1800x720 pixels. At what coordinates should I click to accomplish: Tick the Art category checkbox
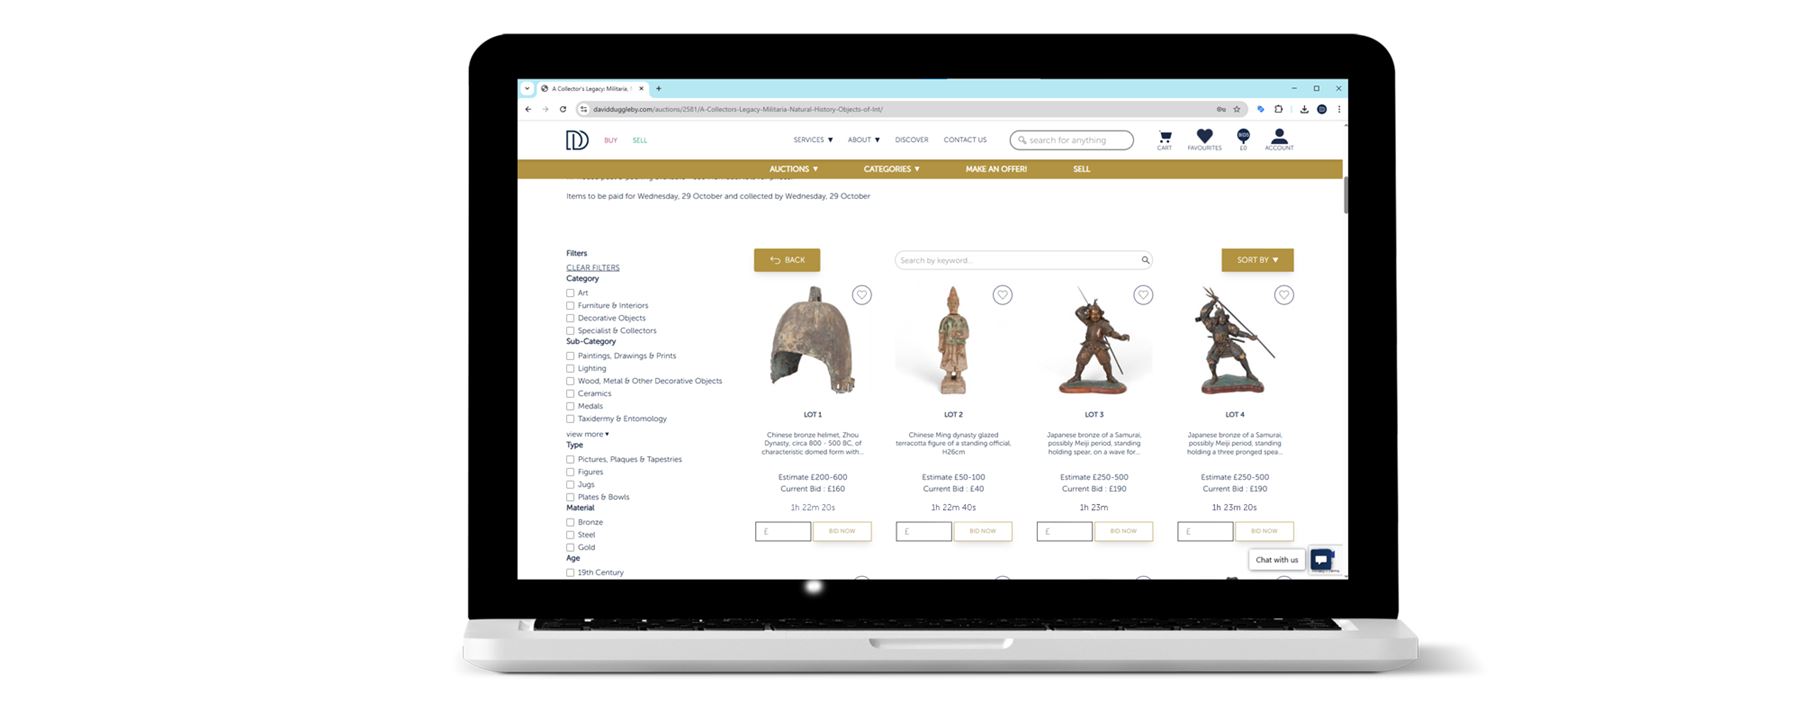pos(571,293)
